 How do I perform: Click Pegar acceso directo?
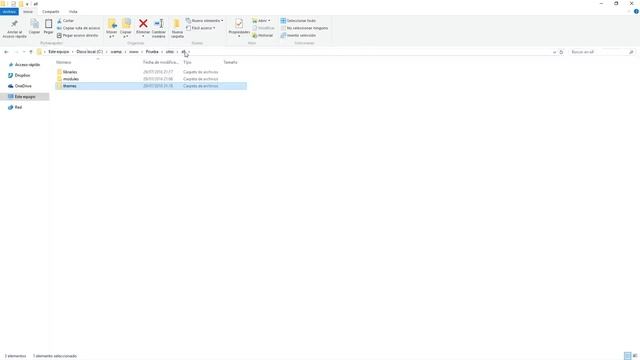coord(78,36)
